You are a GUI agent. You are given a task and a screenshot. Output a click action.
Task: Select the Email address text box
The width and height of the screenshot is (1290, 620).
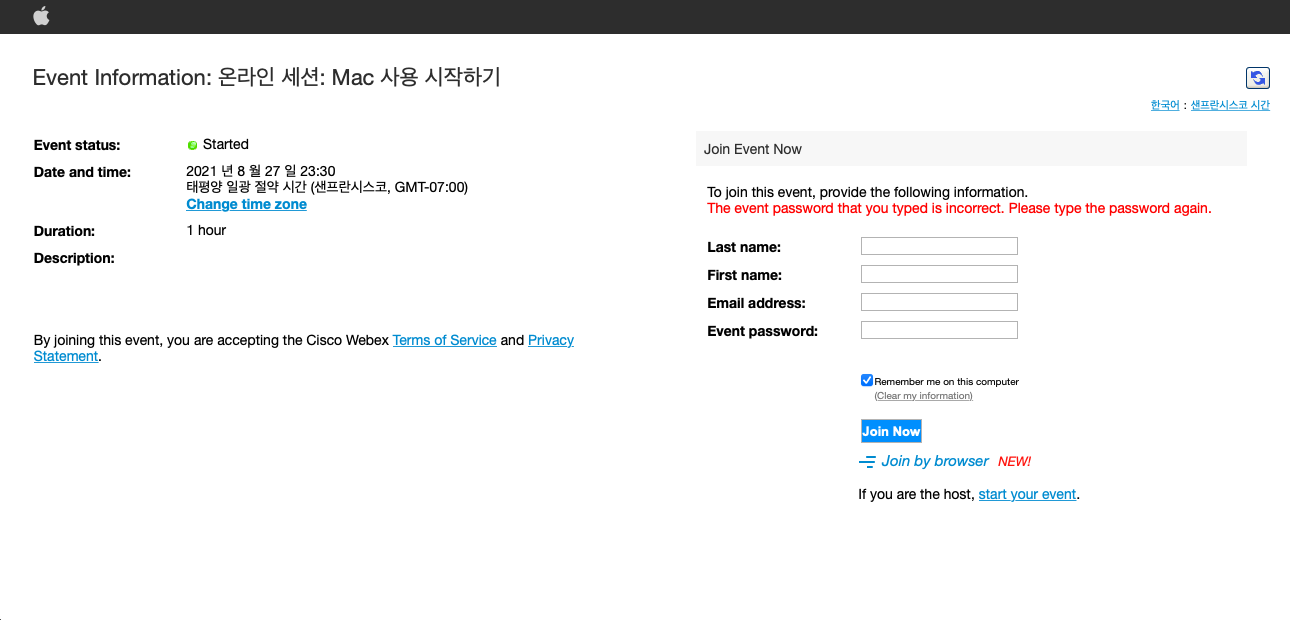point(939,302)
